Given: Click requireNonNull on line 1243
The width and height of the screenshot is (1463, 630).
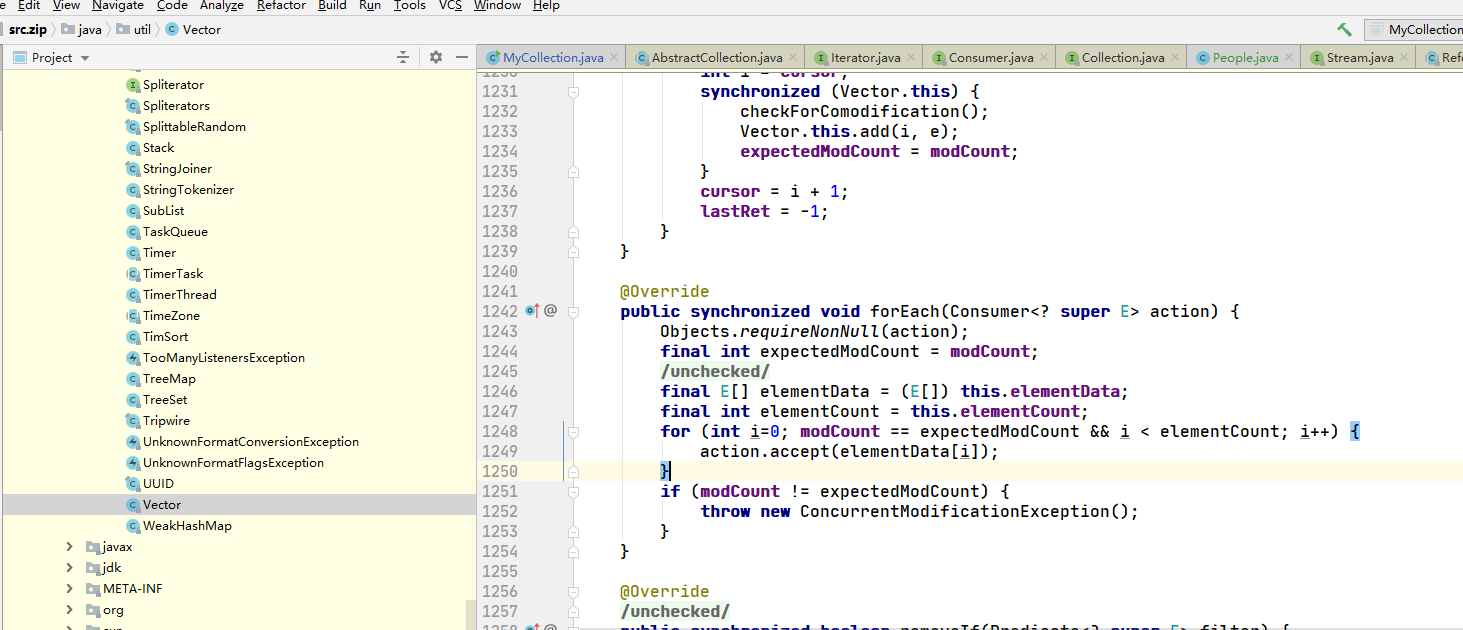Looking at the screenshot, I should (810, 331).
